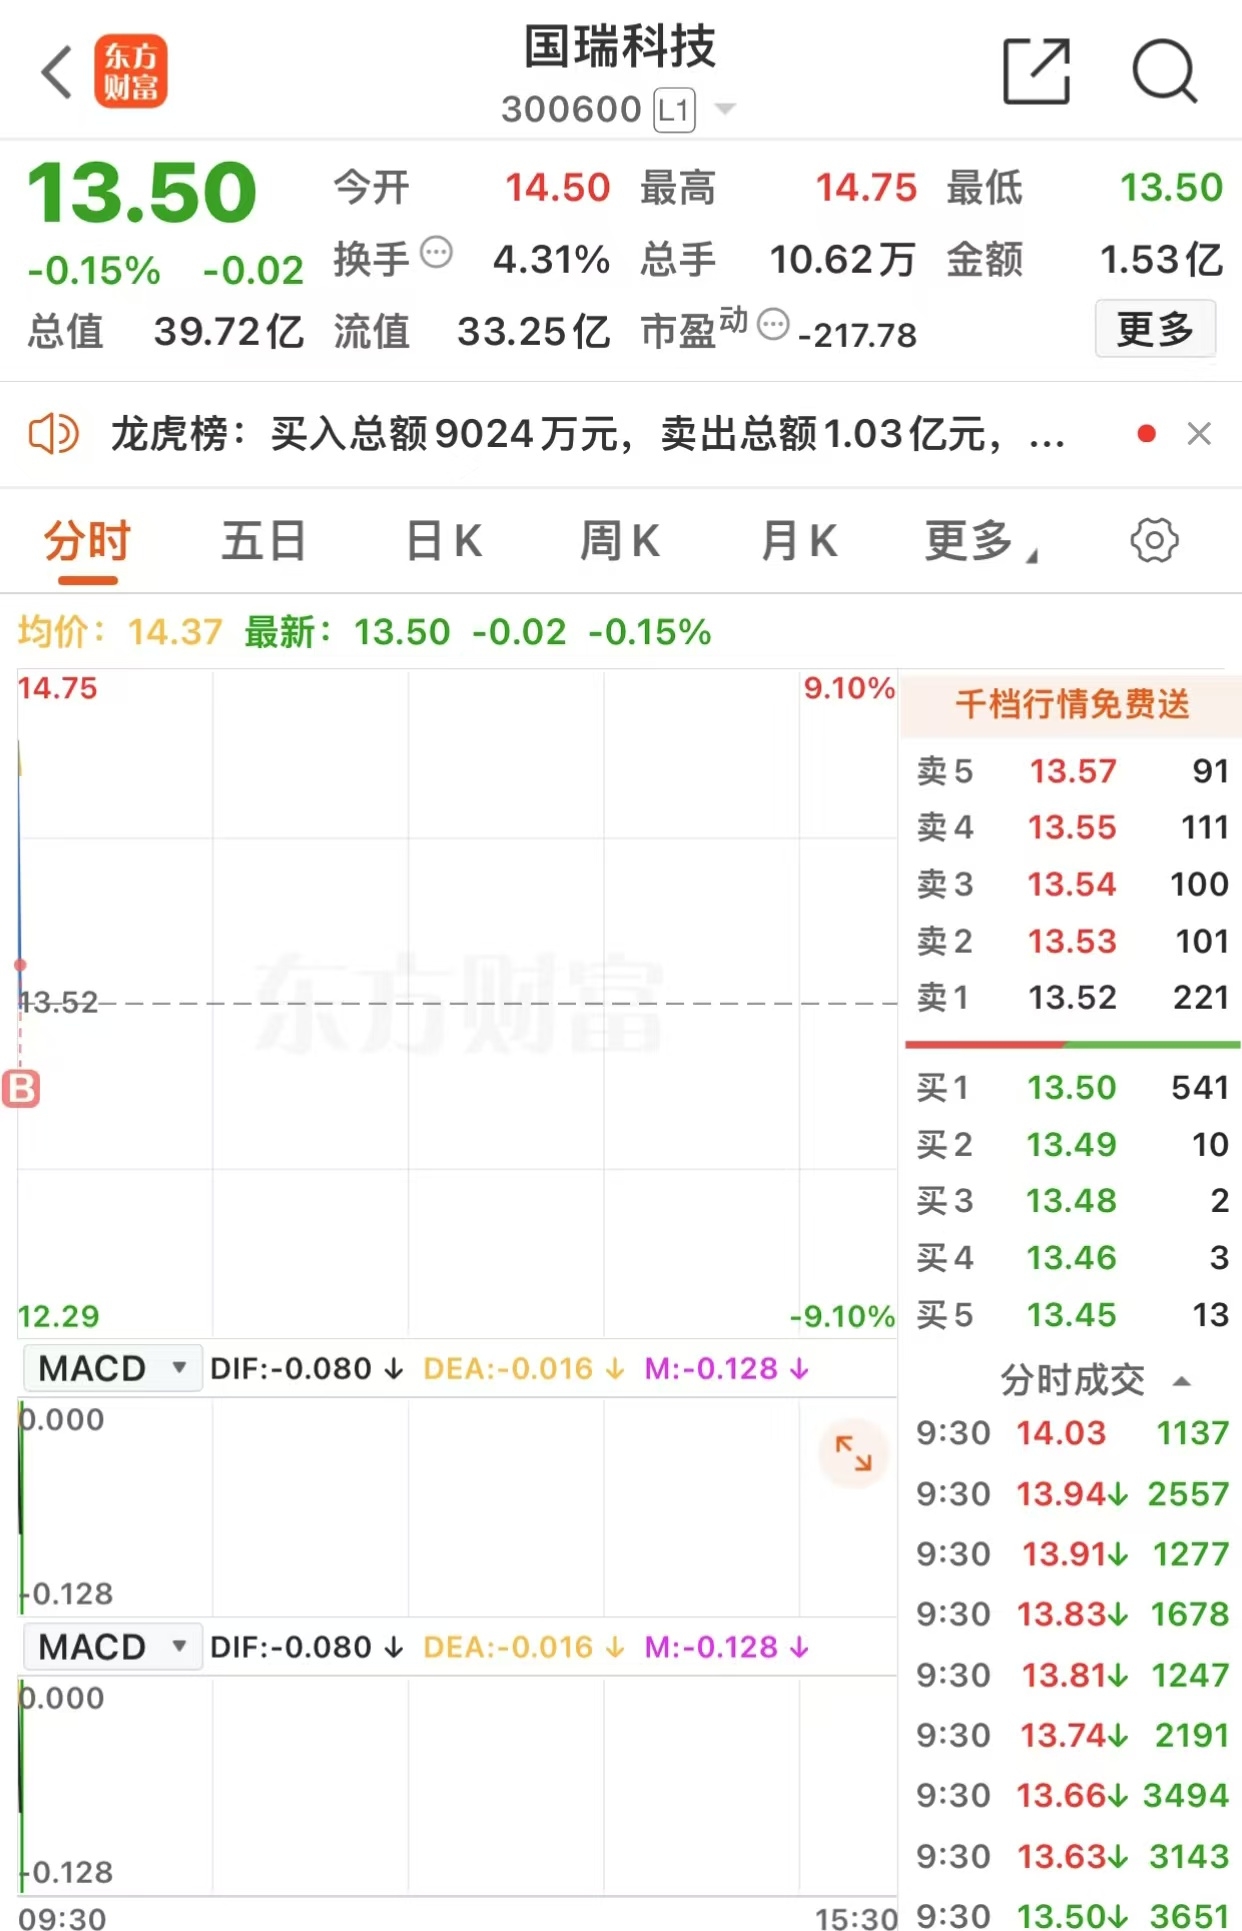
Task: Tap the B marker on chart
Action: pyautogui.click(x=21, y=1089)
